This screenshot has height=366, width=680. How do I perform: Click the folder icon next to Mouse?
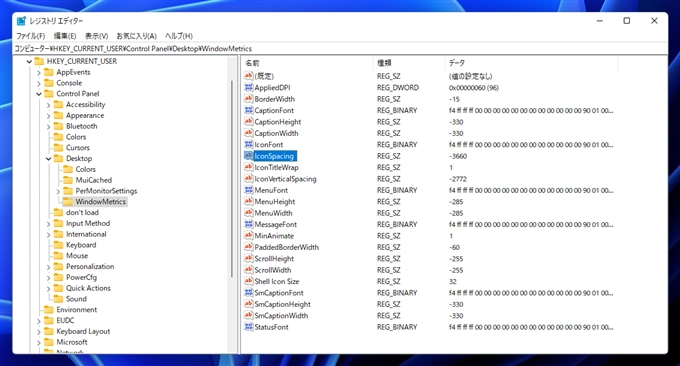click(59, 255)
